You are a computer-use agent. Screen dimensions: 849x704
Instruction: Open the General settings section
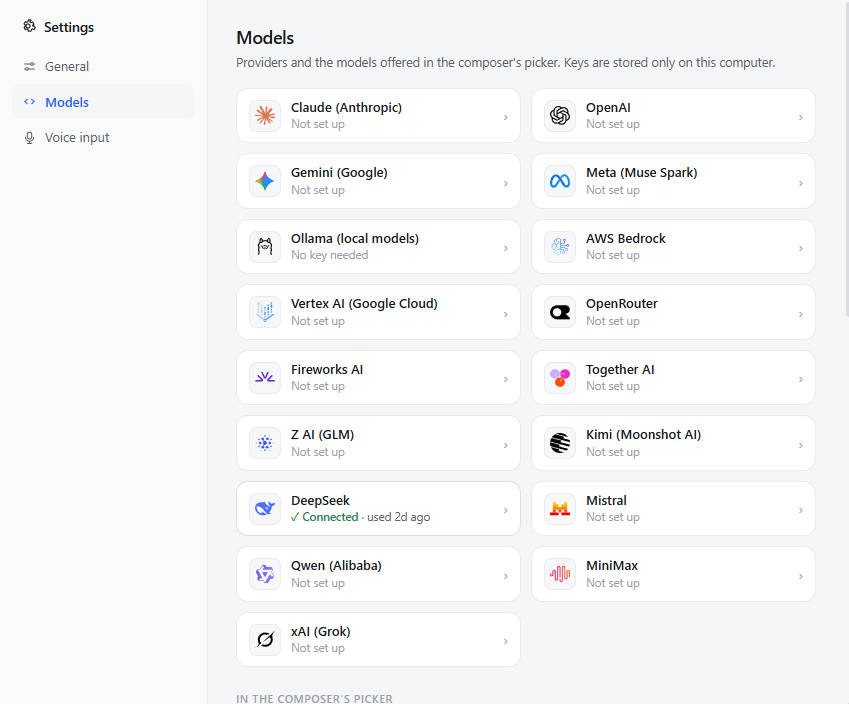pos(103,67)
